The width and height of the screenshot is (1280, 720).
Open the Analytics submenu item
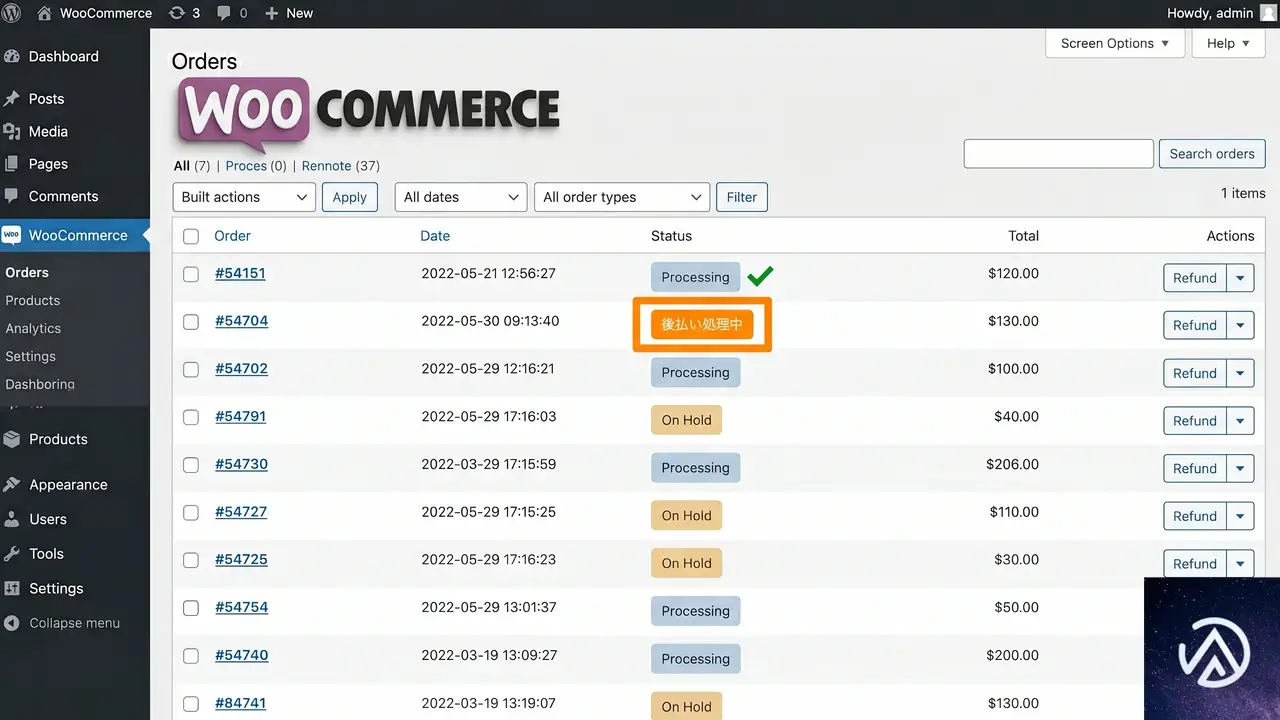tap(33, 328)
